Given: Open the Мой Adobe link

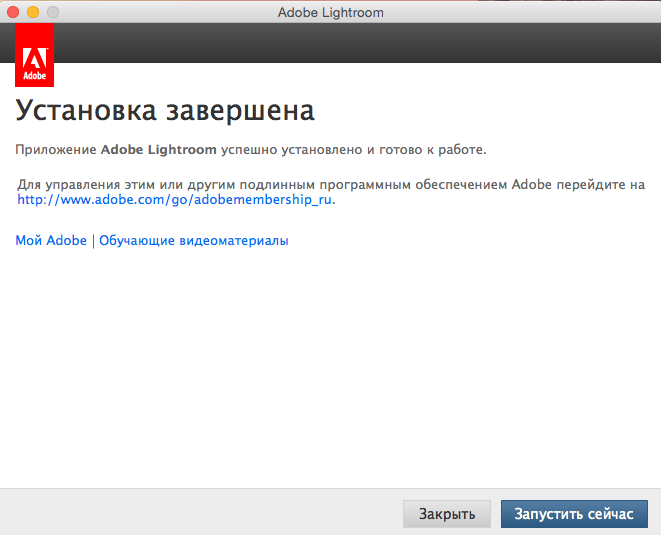Looking at the screenshot, I should pyautogui.click(x=51, y=240).
